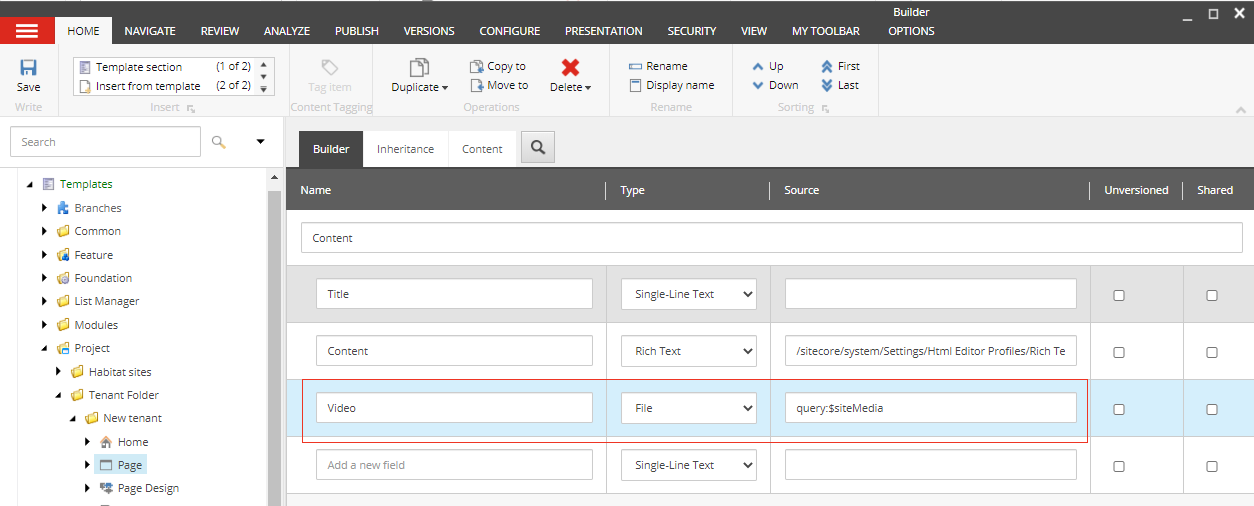Expand the Branches node arrow
The height and width of the screenshot is (506, 1254).
44,208
